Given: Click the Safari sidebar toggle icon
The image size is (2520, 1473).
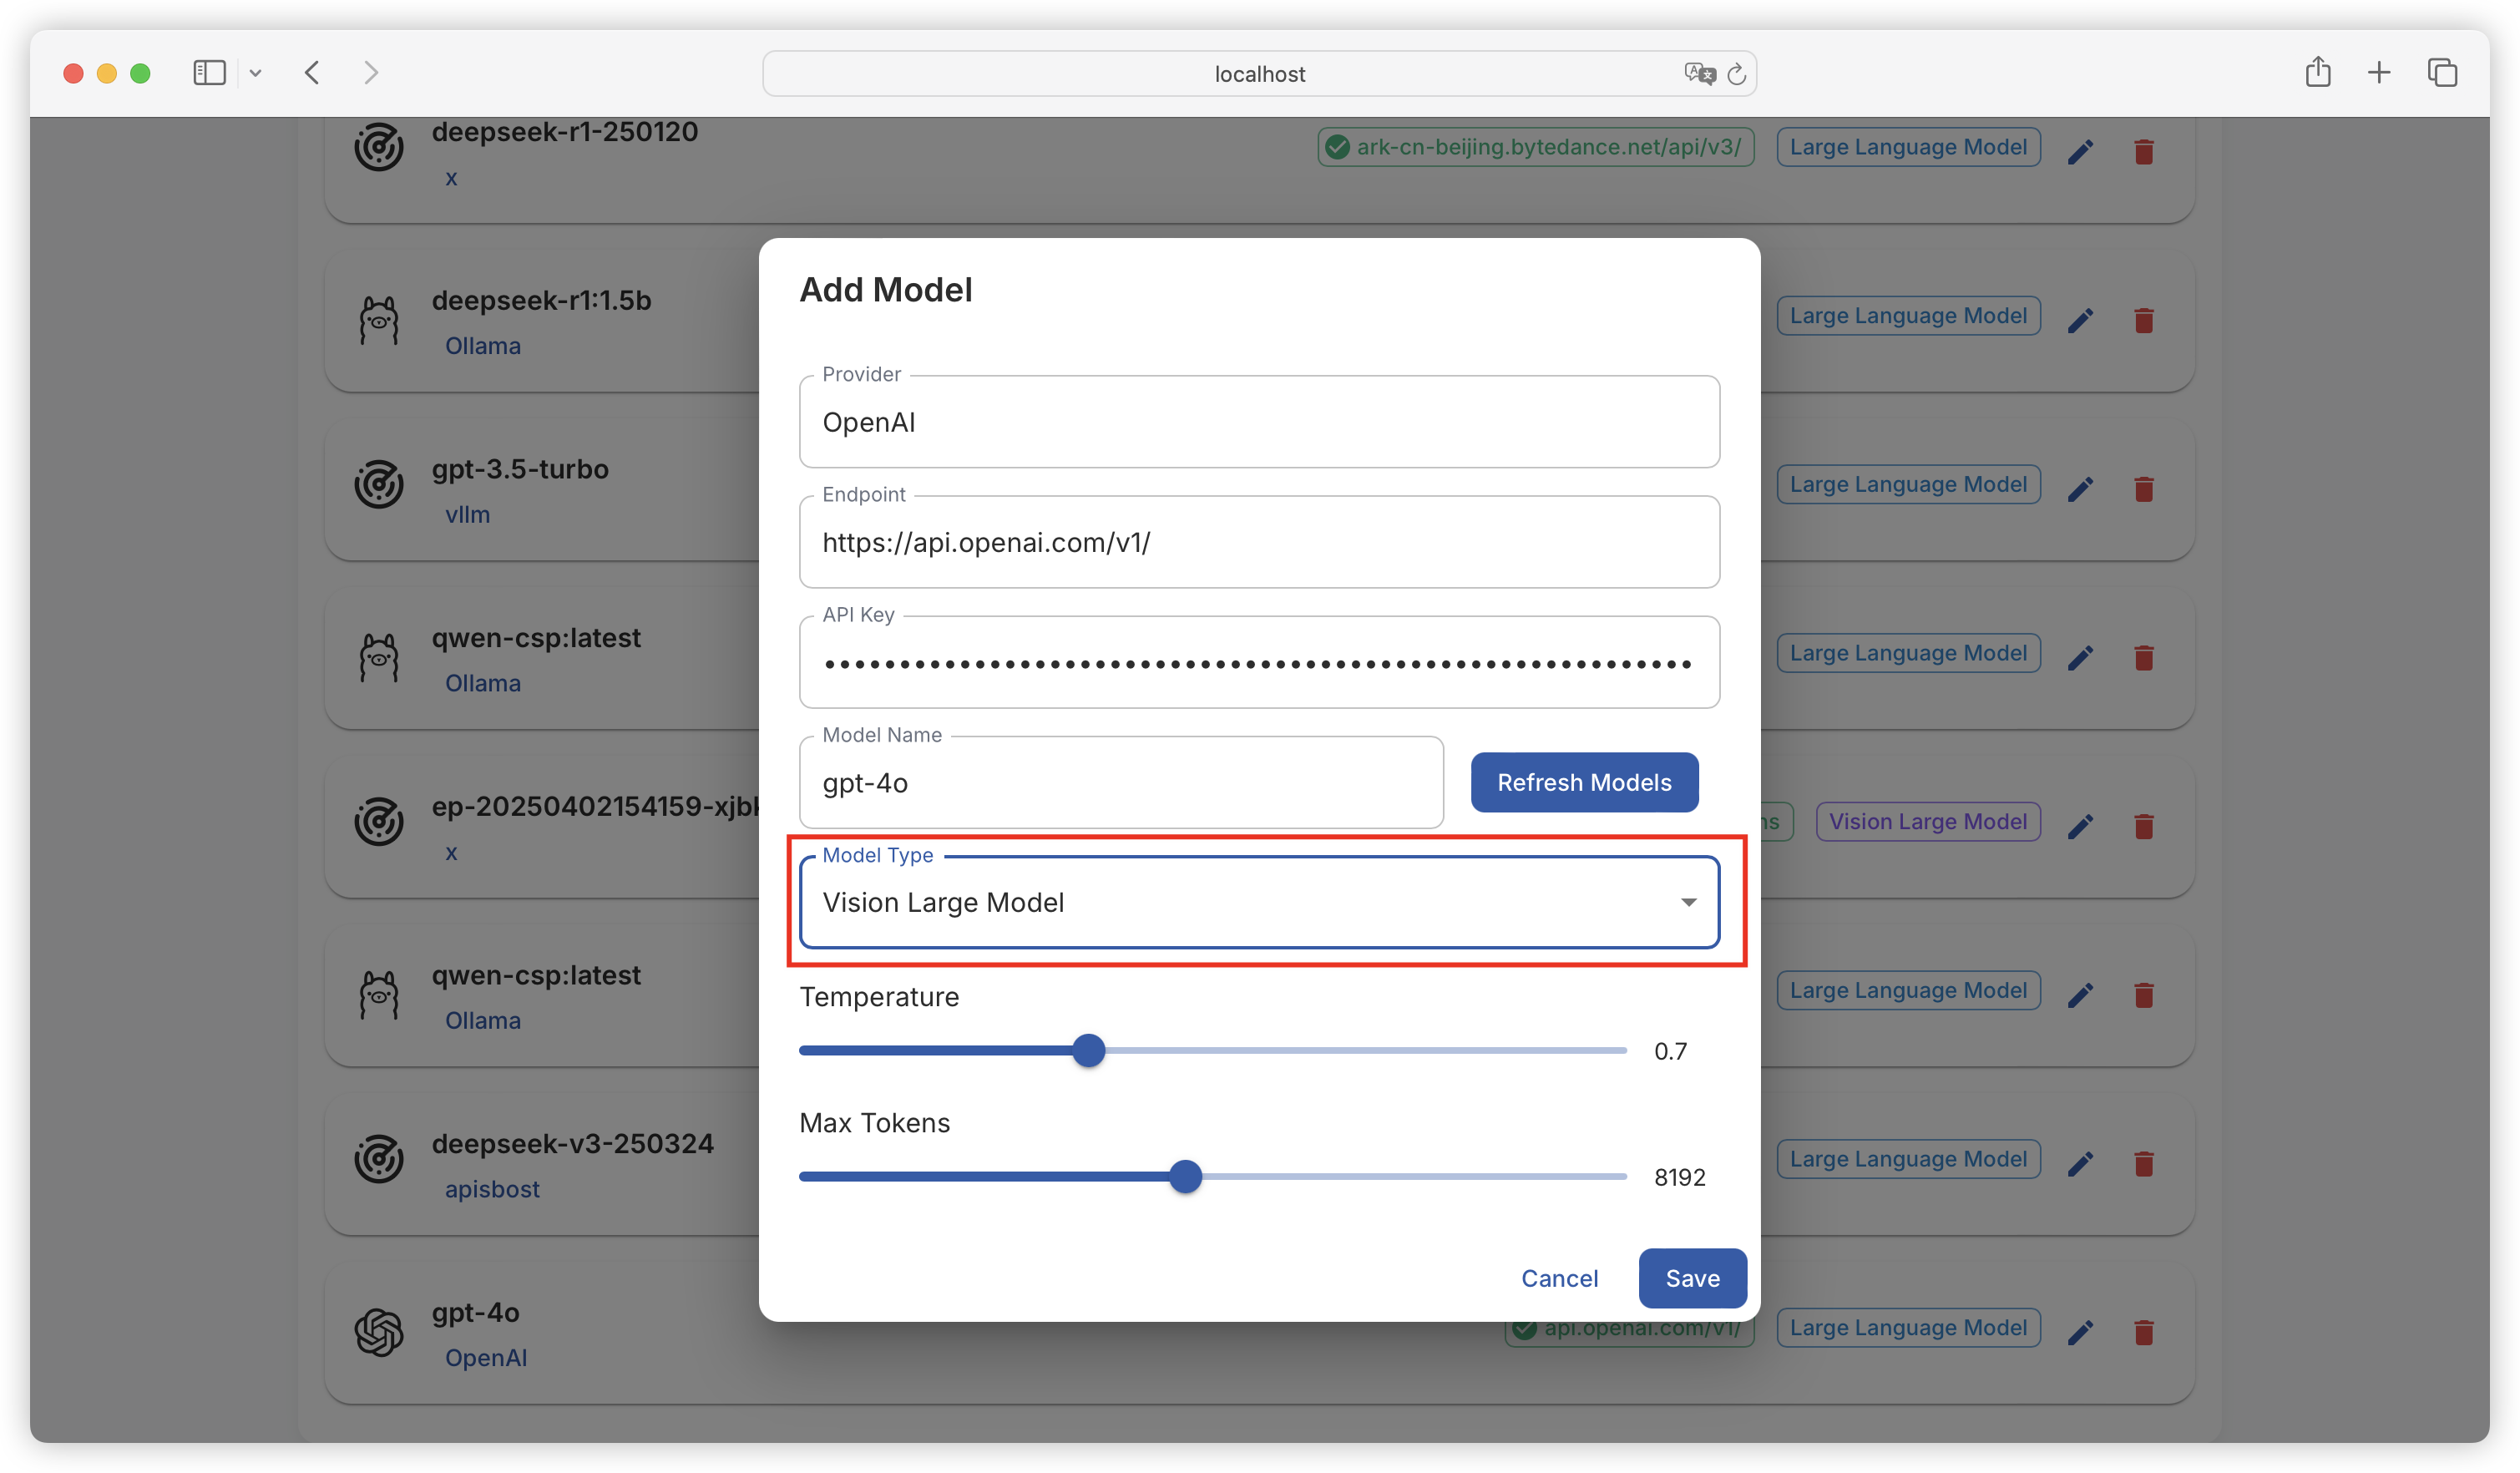Looking at the screenshot, I should point(209,73).
